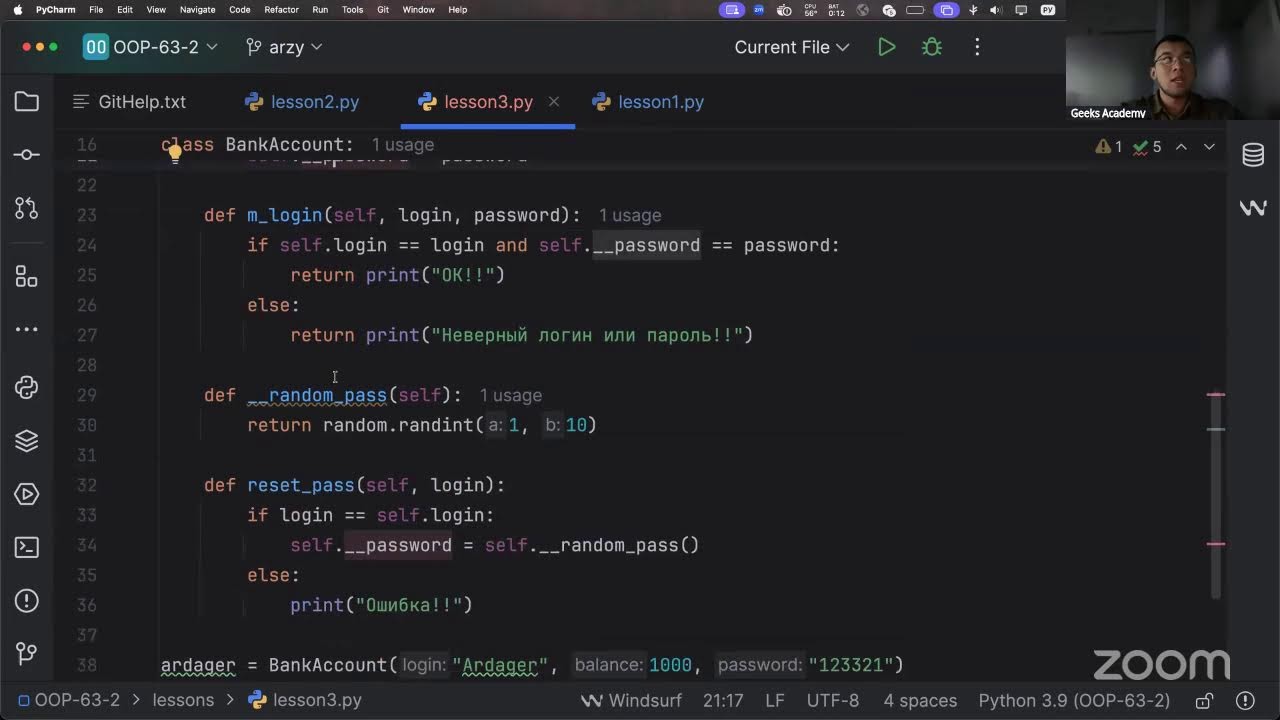Open the Edit menu
This screenshot has width=1280, height=720.
tap(125, 10)
